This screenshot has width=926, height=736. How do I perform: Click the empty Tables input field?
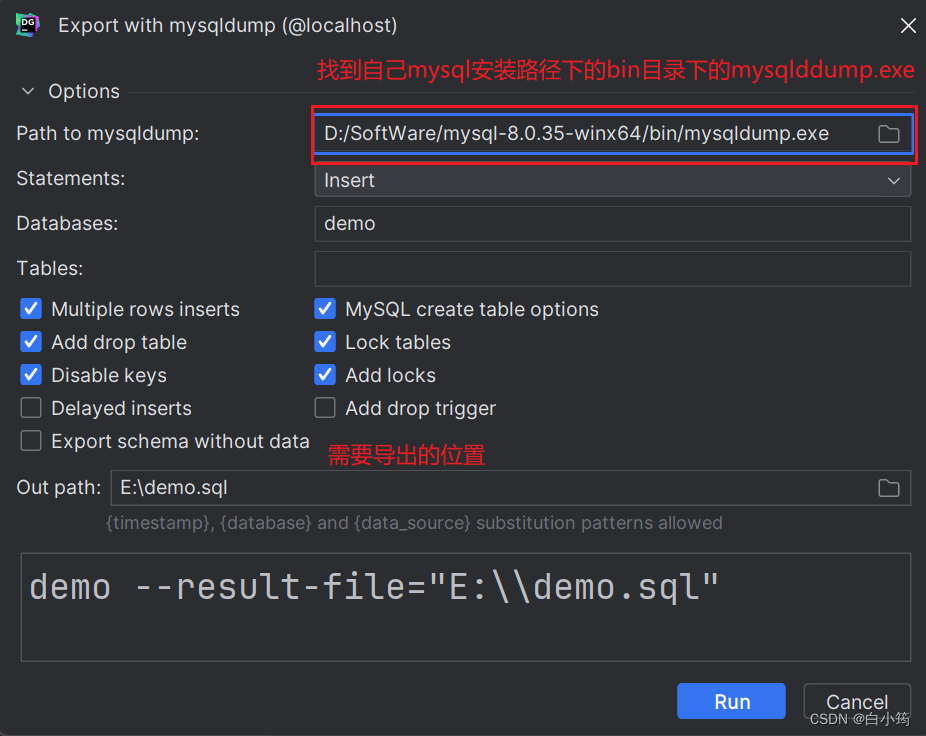click(612, 269)
